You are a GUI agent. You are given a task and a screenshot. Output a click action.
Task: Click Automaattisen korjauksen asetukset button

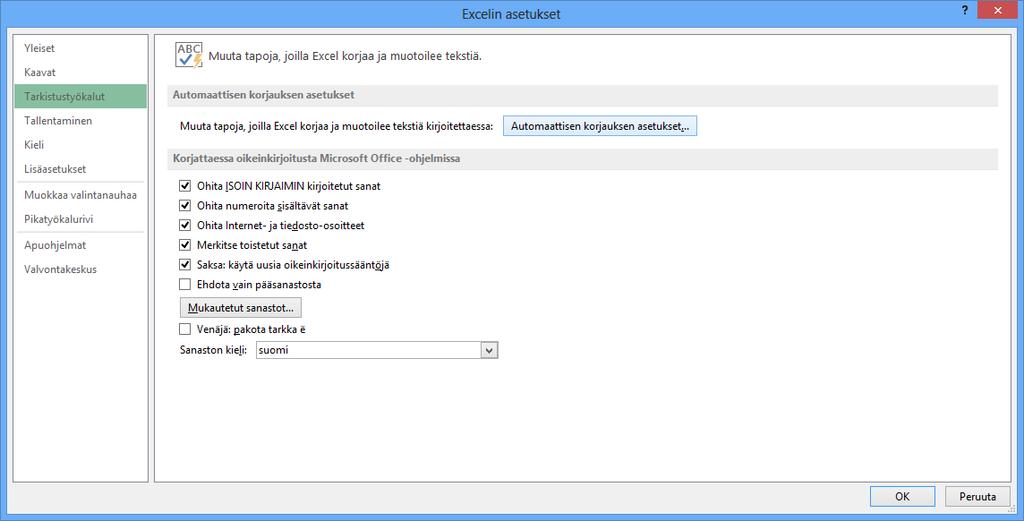(x=600, y=126)
